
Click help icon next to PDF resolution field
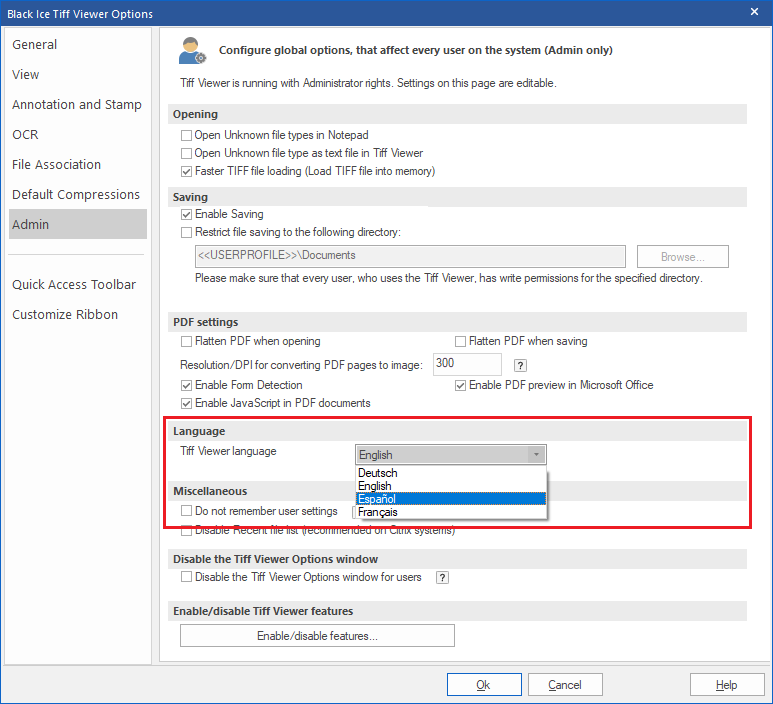pos(520,365)
